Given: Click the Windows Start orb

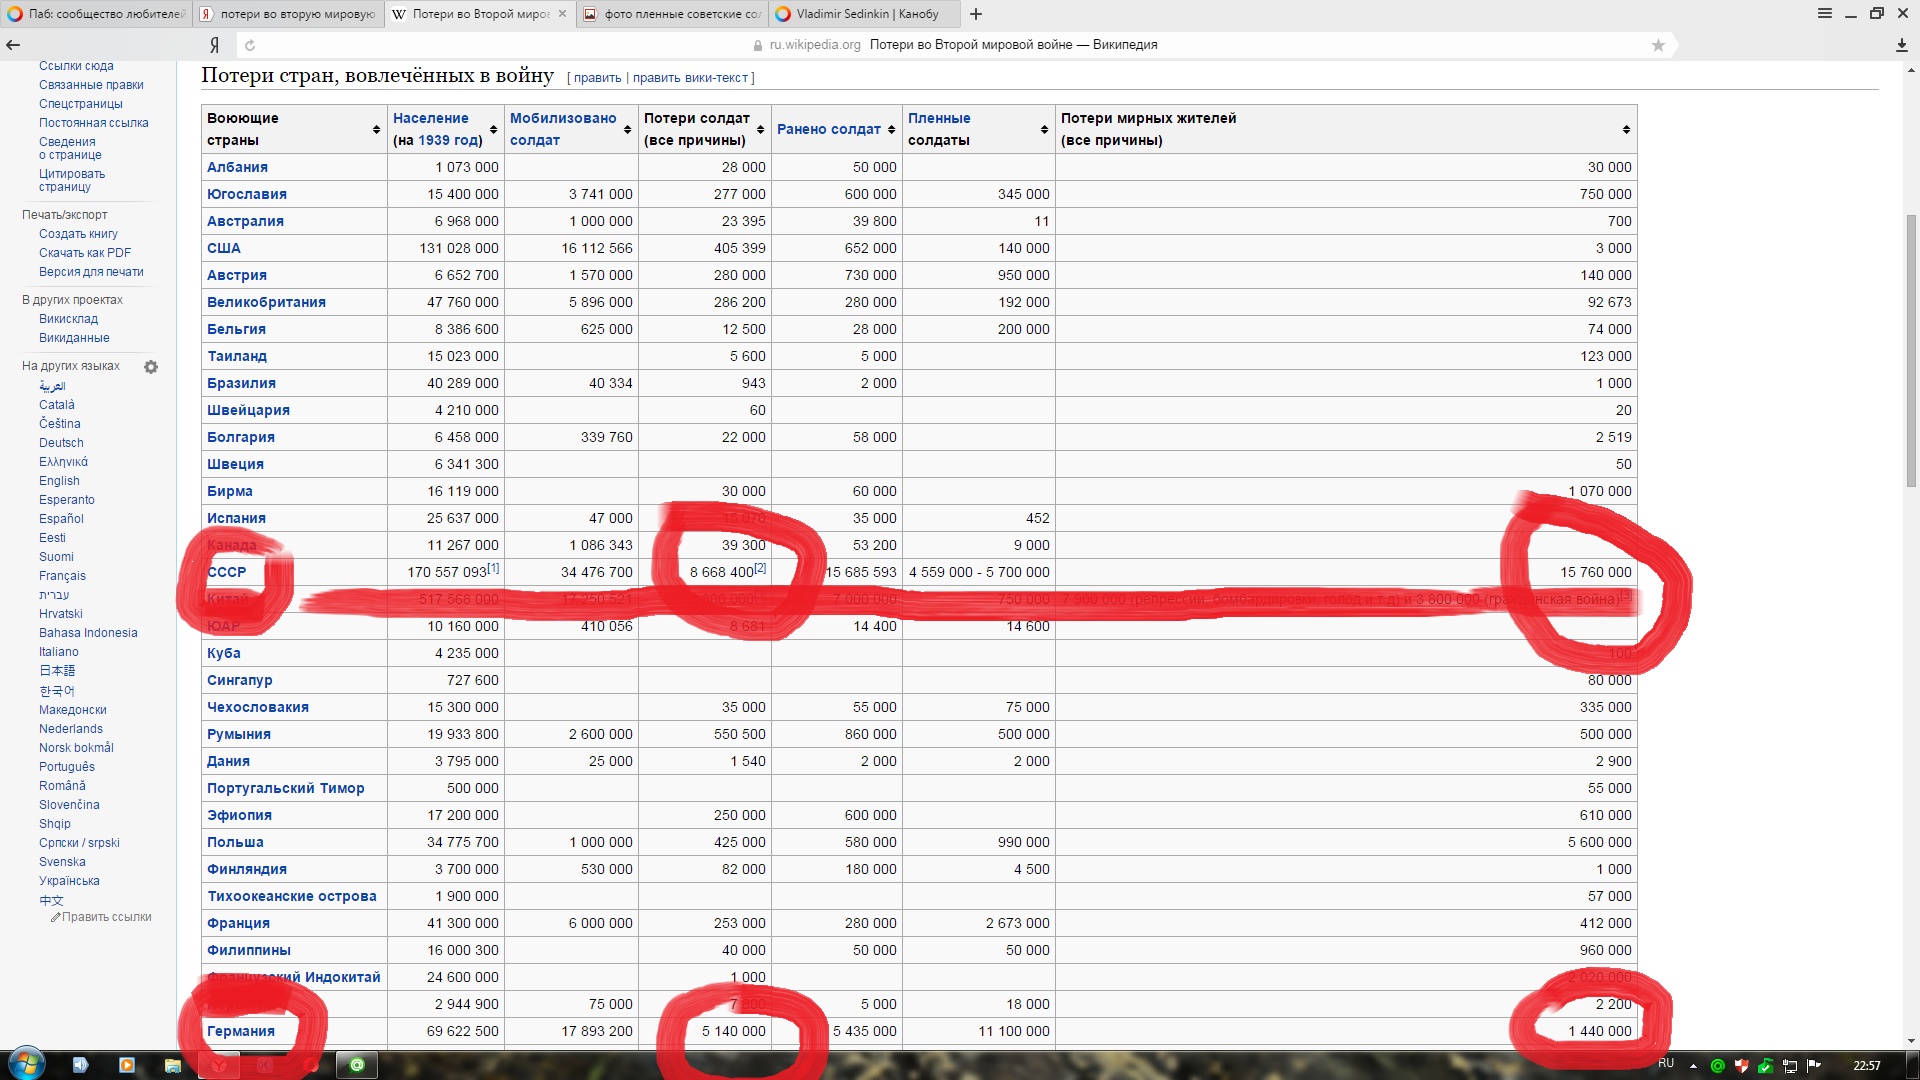Looking at the screenshot, I should pyautogui.click(x=26, y=1064).
